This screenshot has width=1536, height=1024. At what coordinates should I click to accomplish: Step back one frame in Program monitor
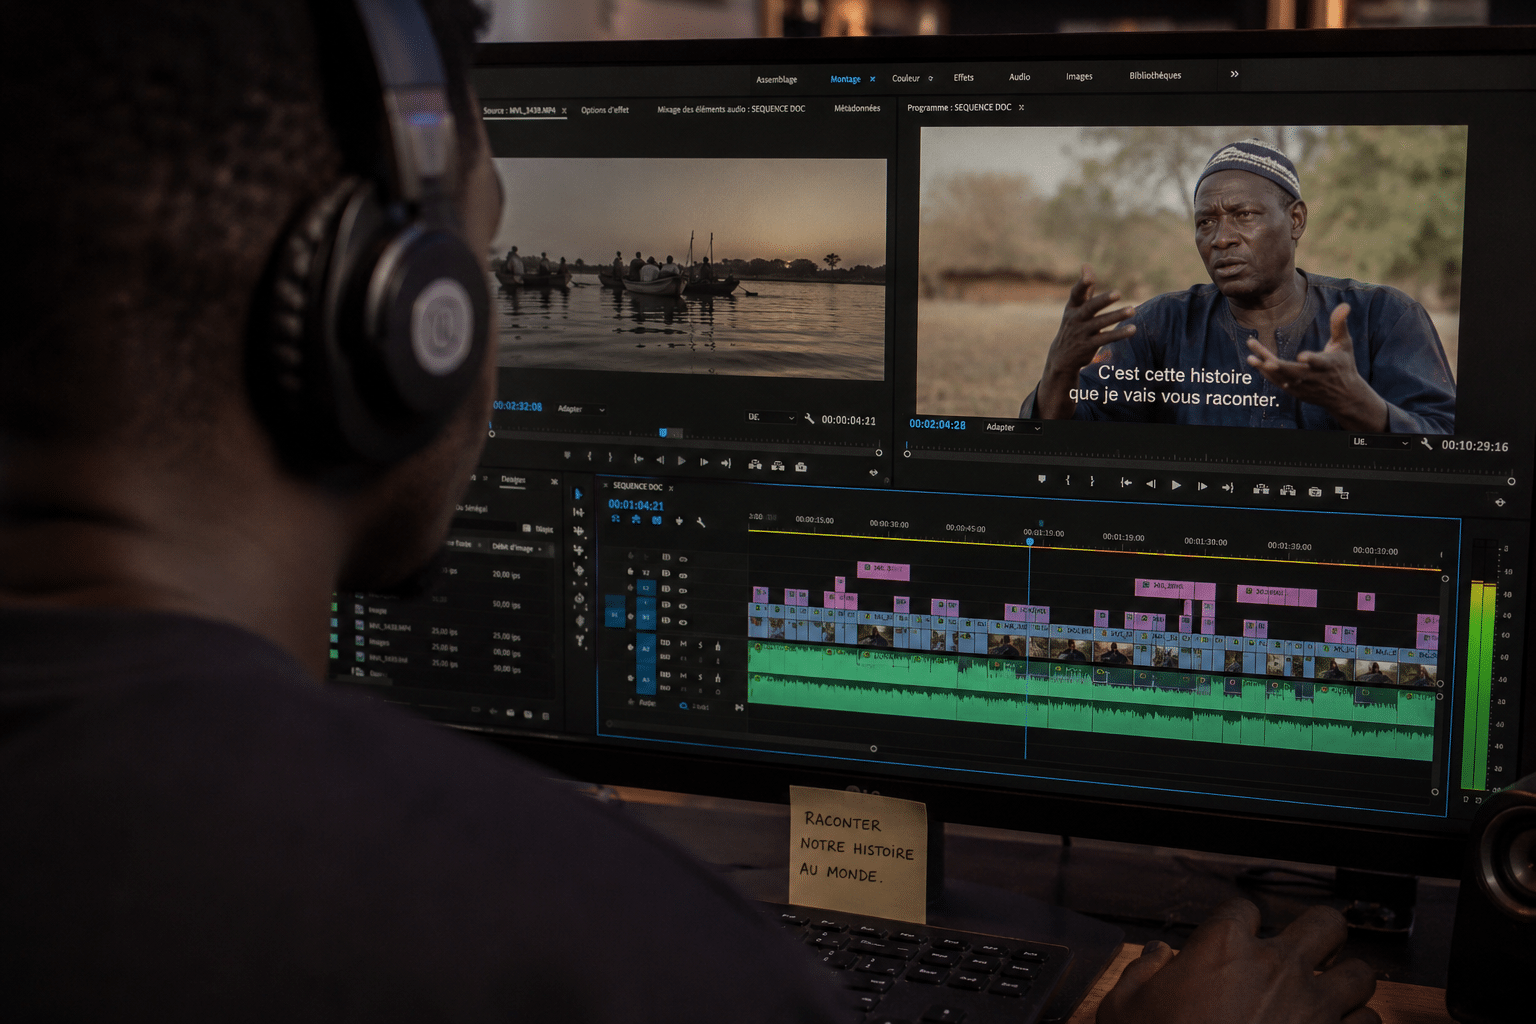(x=1151, y=483)
